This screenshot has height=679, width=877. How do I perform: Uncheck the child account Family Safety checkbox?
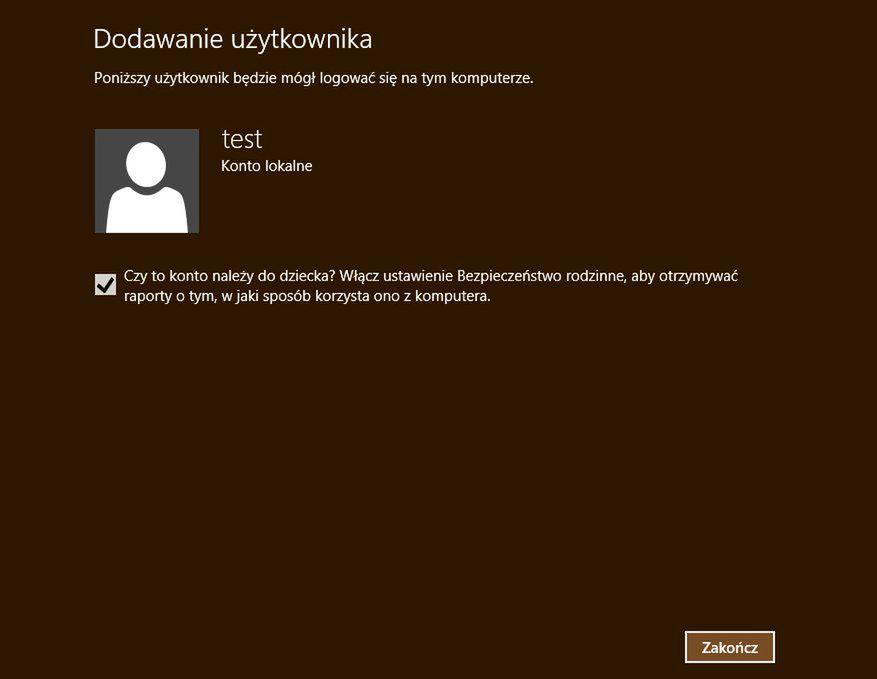[105, 284]
